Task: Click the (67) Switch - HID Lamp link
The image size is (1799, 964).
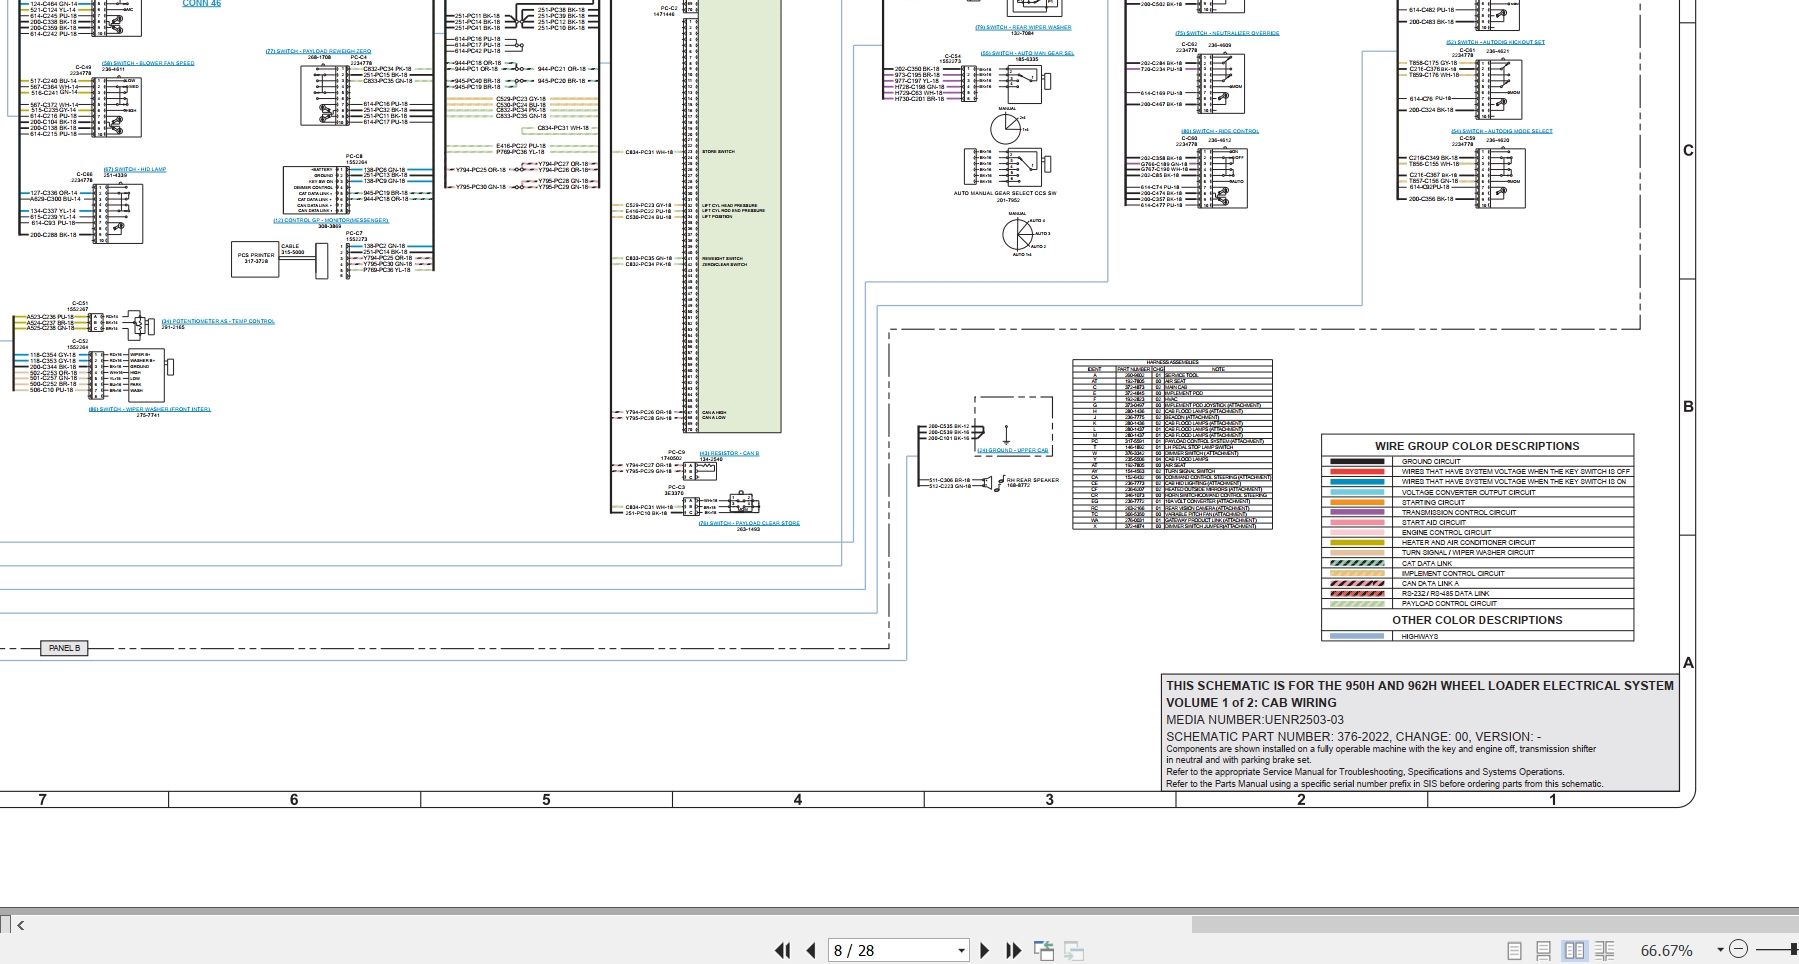Action: pos(135,169)
